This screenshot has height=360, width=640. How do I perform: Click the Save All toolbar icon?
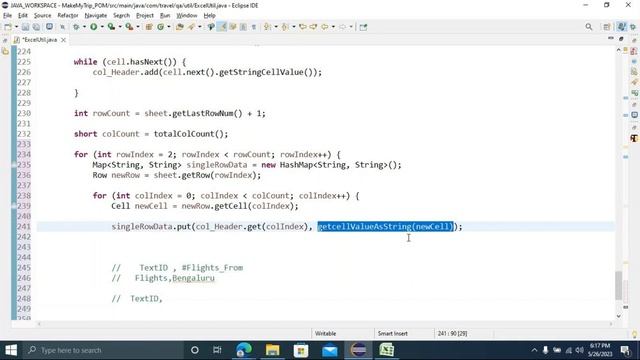coord(36,27)
